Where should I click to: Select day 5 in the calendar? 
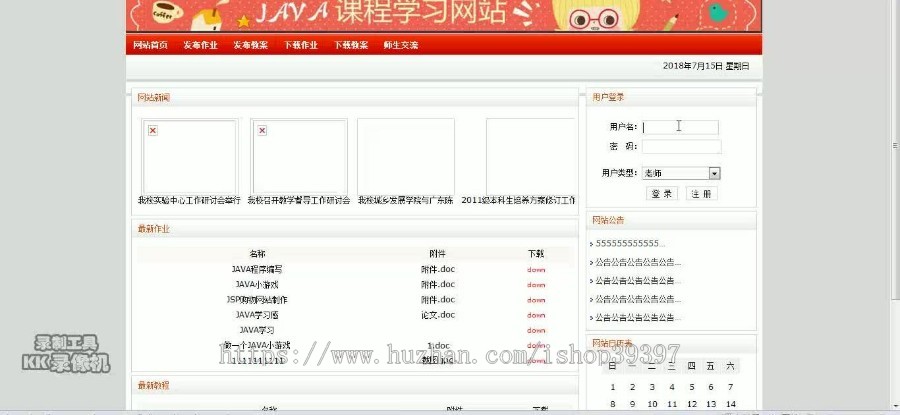692,387
